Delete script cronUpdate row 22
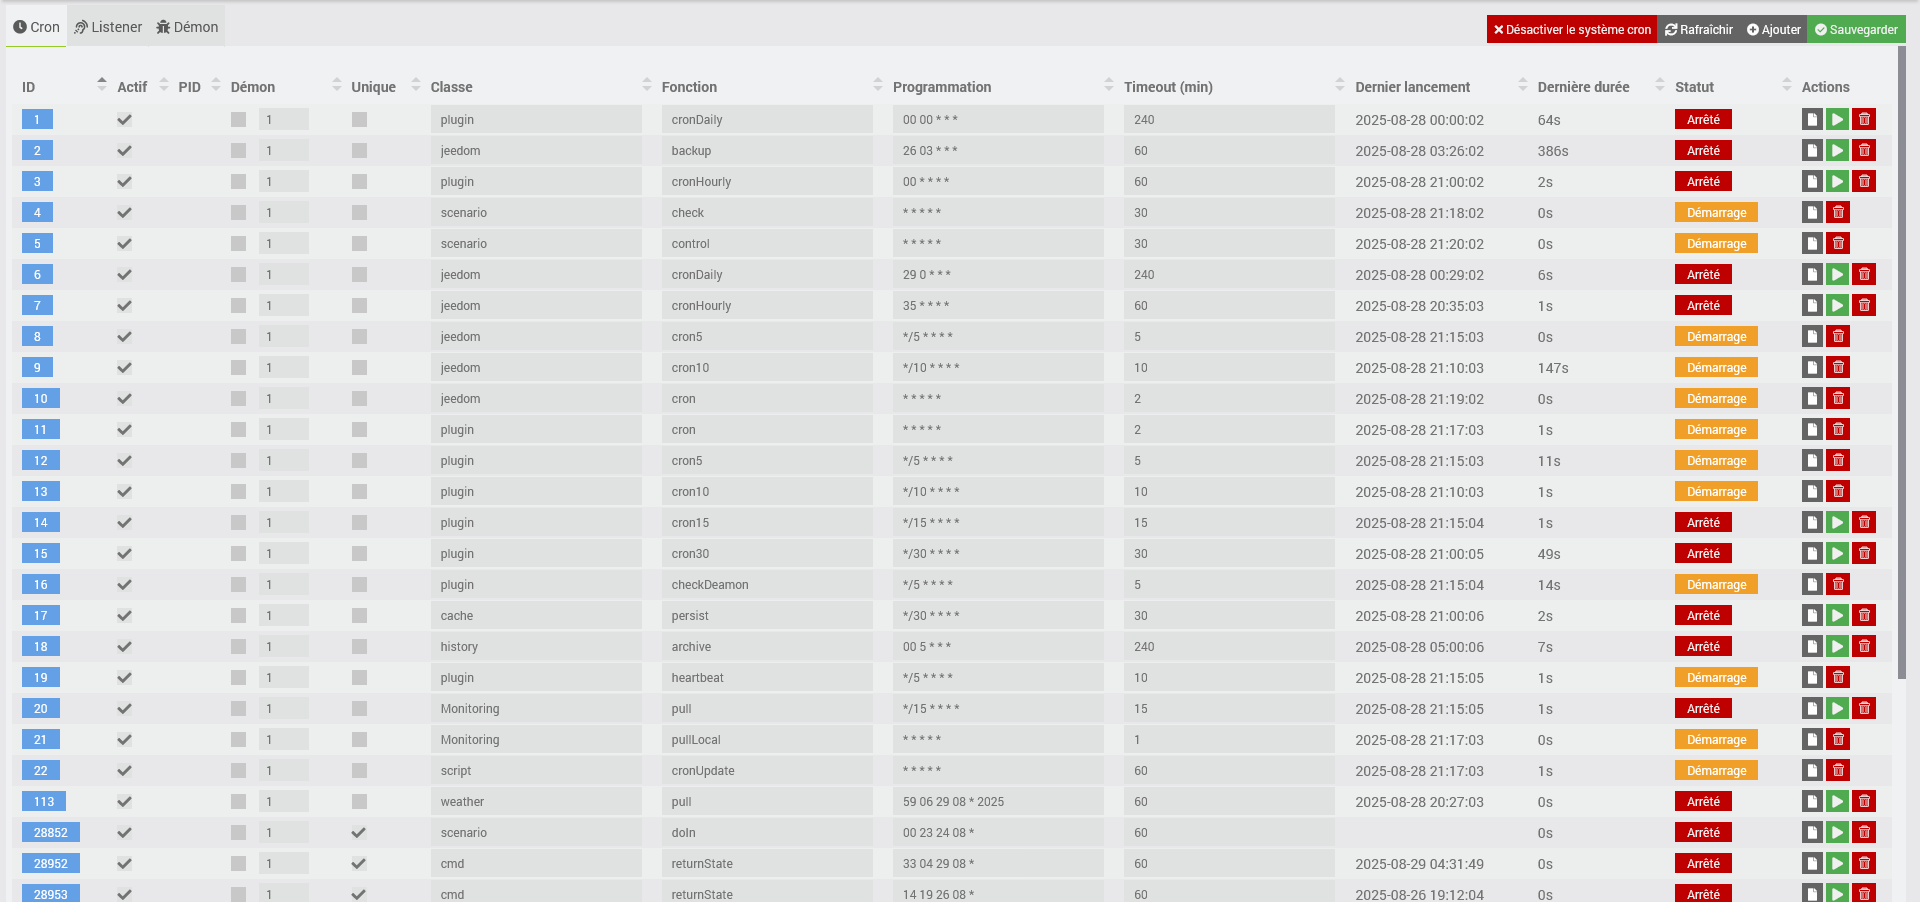The image size is (1920, 902). pyautogui.click(x=1838, y=771)
